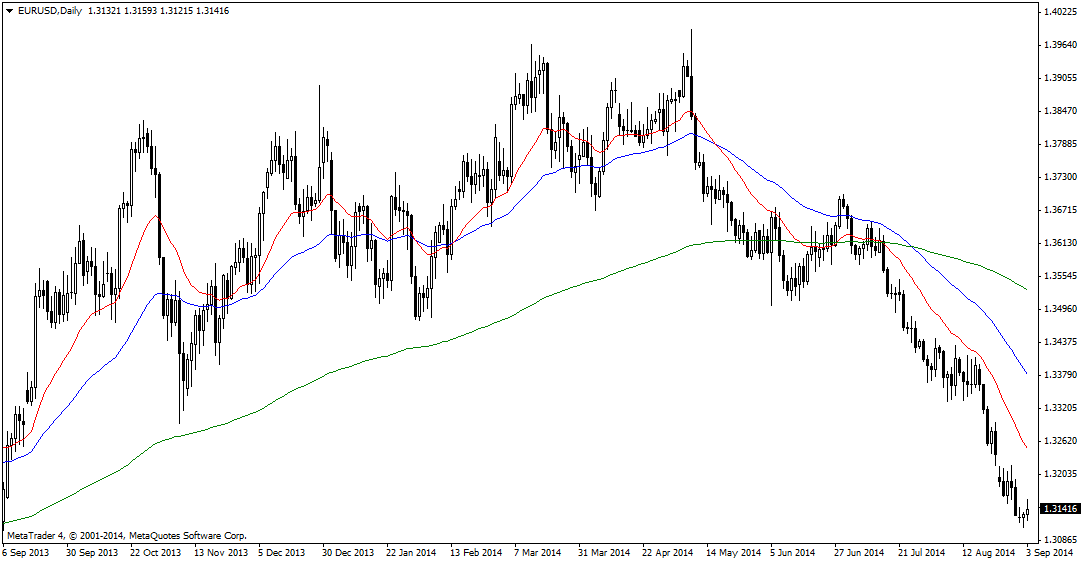Viewport: 1081px width, 561px height.
Task: Click the 1.37300 price scale label
Action: click(x=1060, y=177)
